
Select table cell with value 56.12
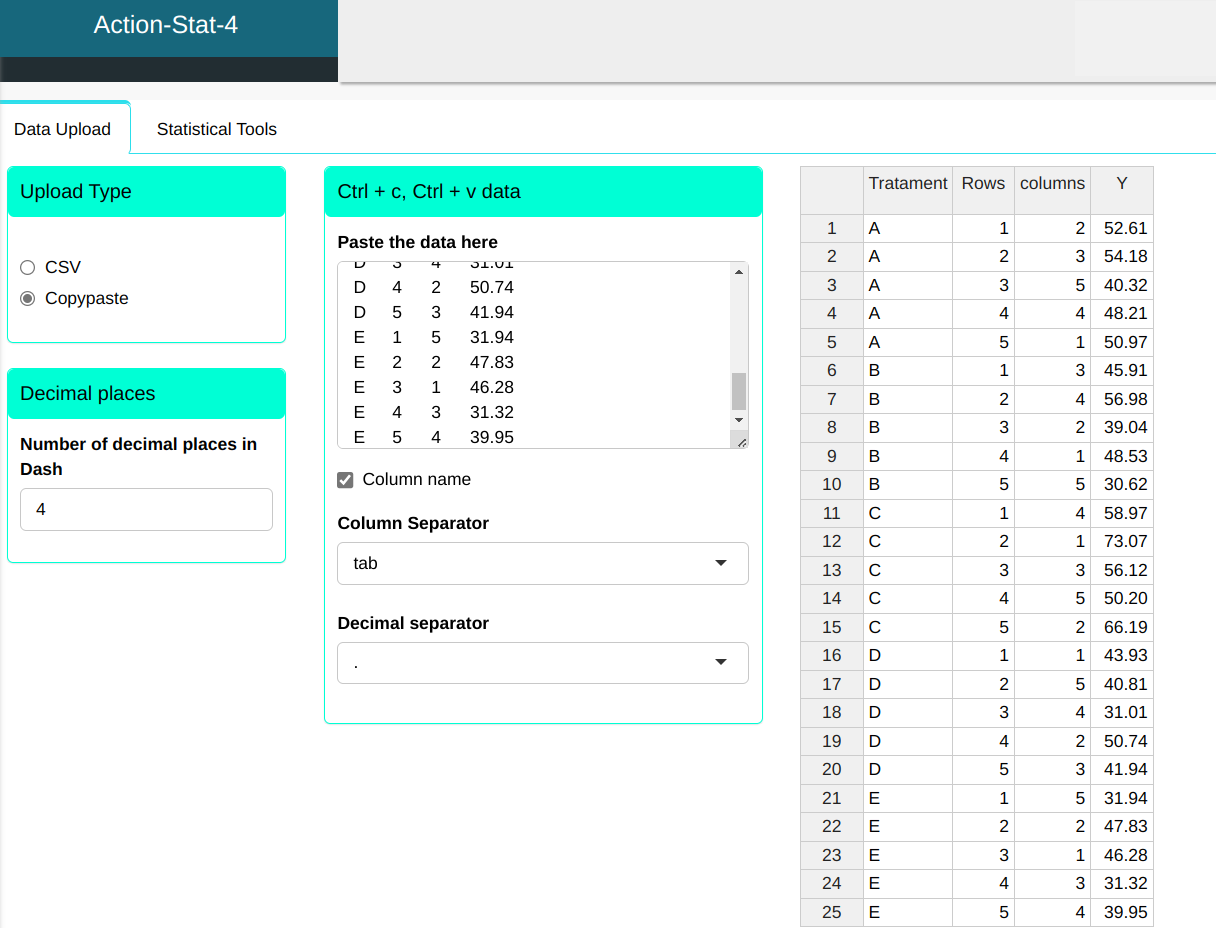(x=1122, y=570)
